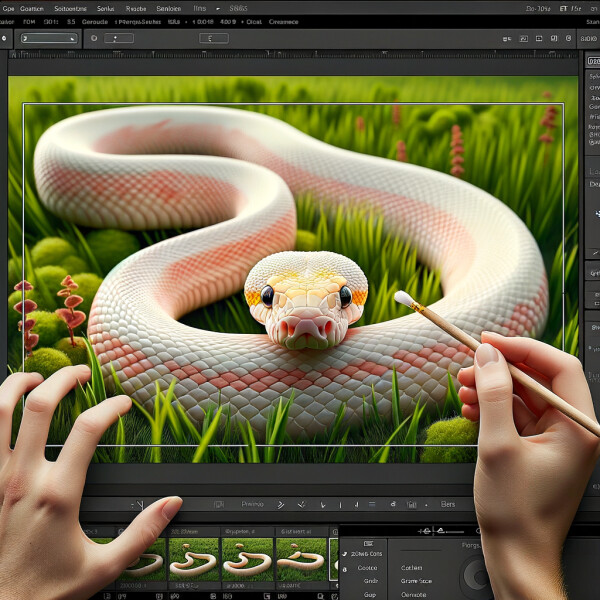600x600 pixels.
Task: Click the checkmark-shaped icon in the bottom toolbar
Action: [x=302, y=505]
